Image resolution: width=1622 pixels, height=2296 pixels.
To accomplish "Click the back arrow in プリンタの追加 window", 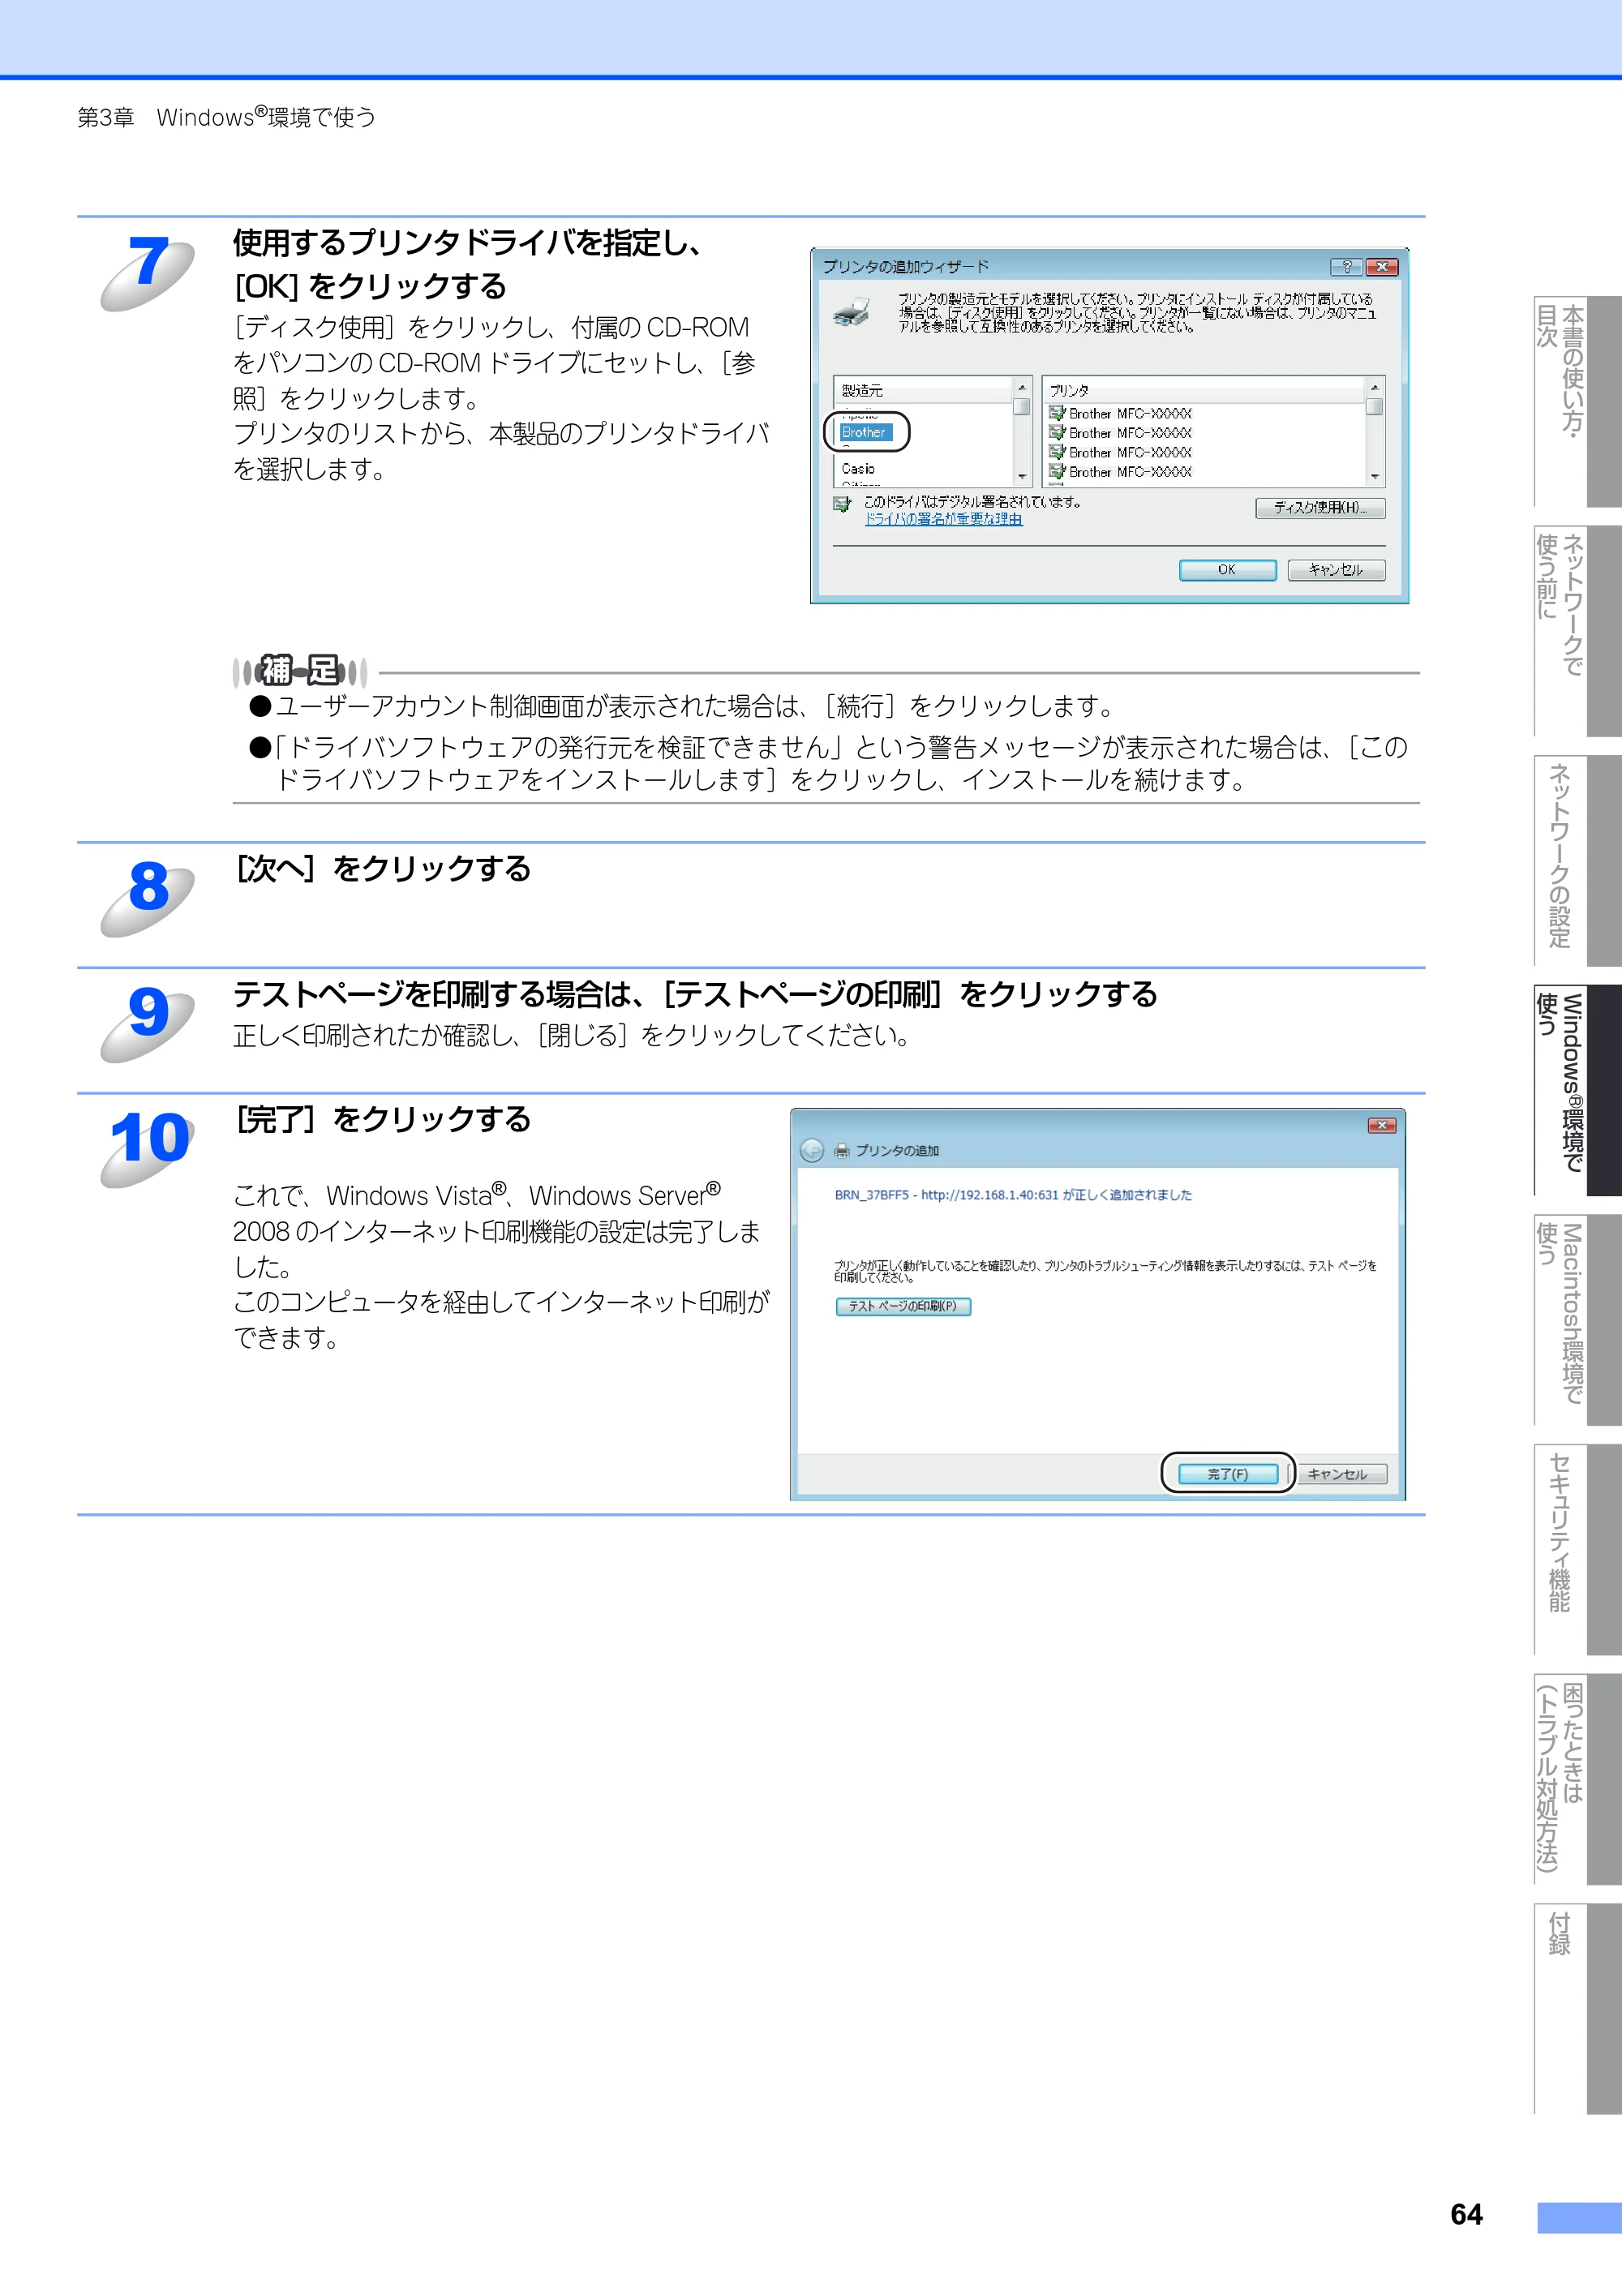I will [812, 1150].
